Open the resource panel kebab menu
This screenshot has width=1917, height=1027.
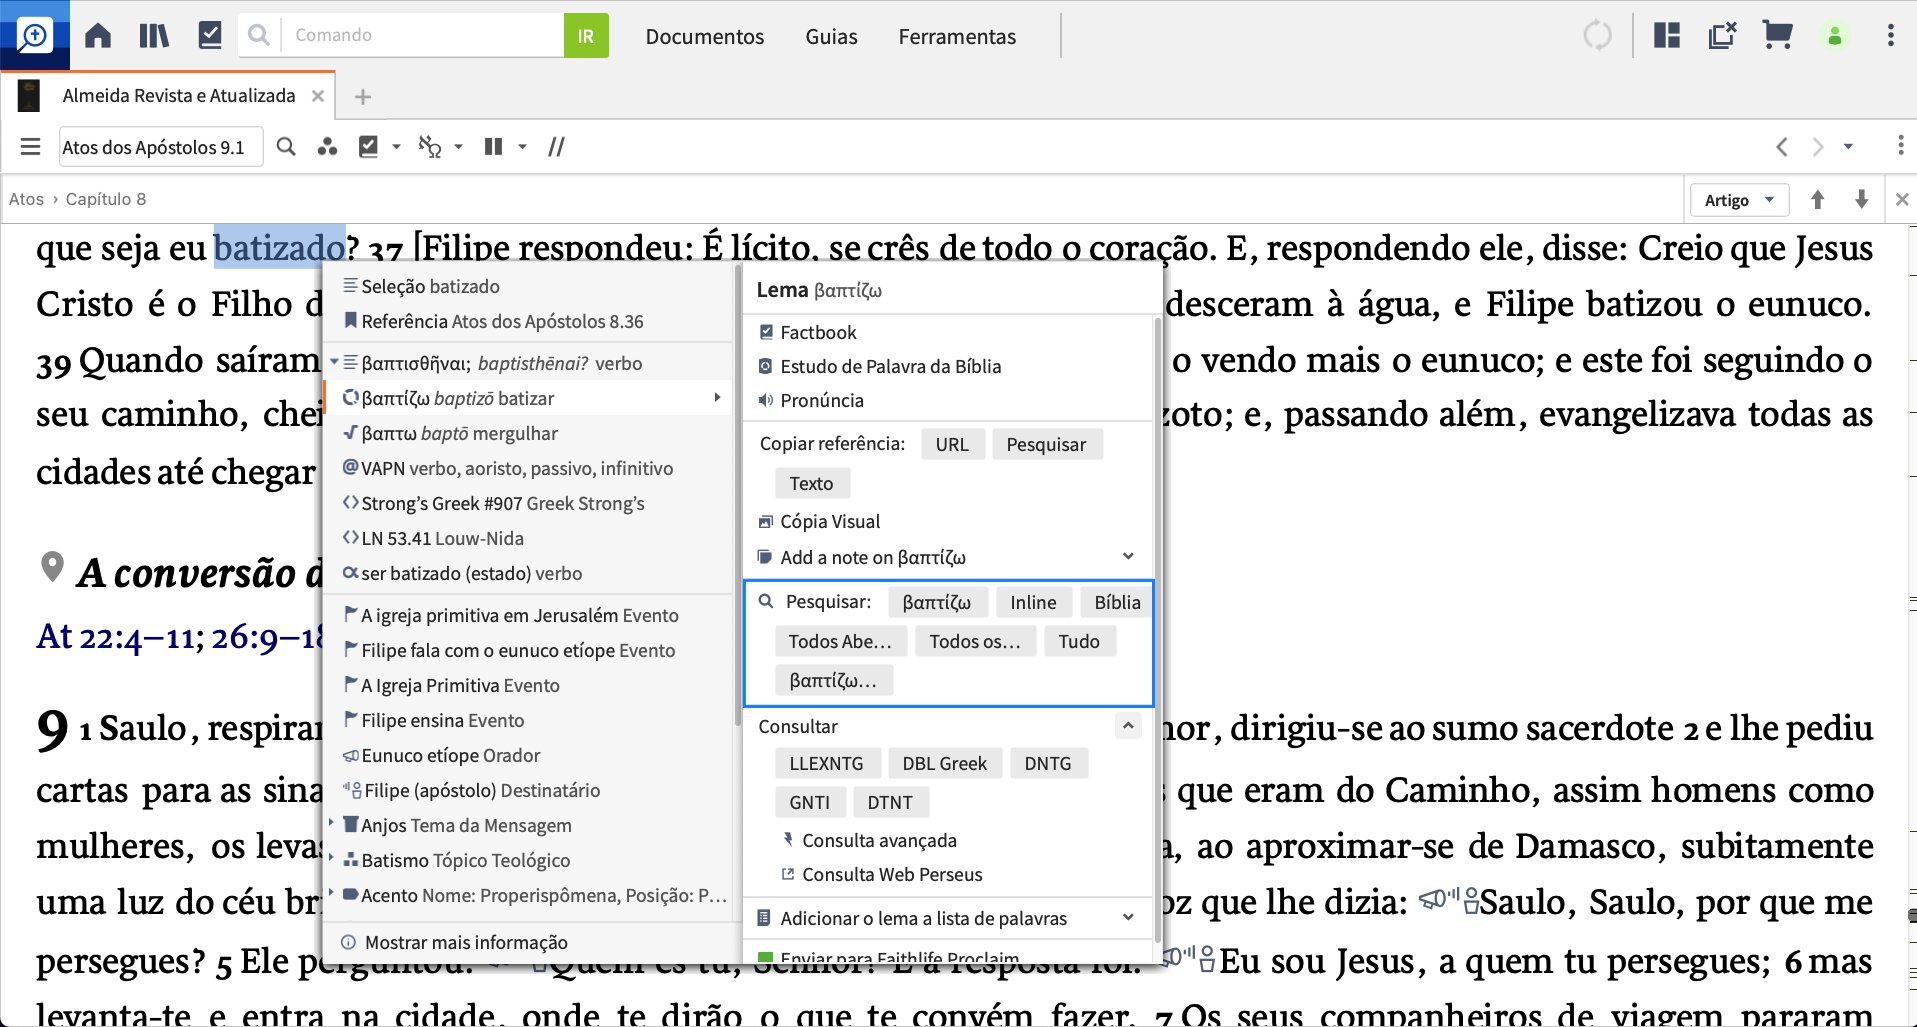click(x=1901, y=146)
